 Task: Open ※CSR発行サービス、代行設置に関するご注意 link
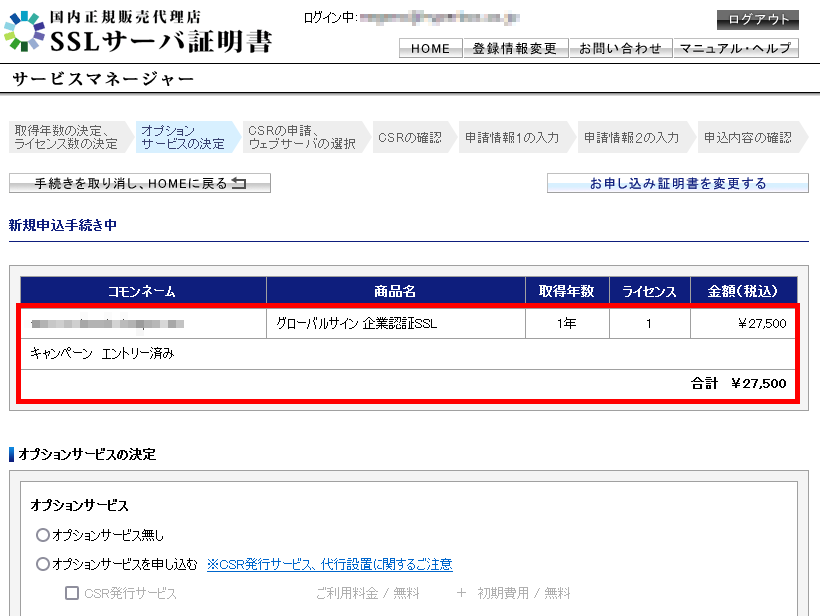pyautogui.click(x=329, y=564)
